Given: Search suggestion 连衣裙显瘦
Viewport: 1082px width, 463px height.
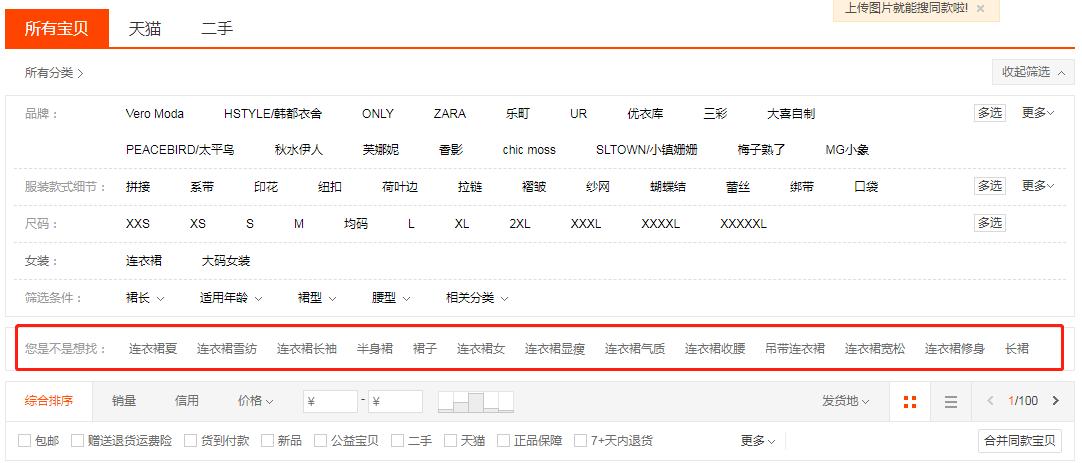Looking at the screenshot, I should [555, 349].
